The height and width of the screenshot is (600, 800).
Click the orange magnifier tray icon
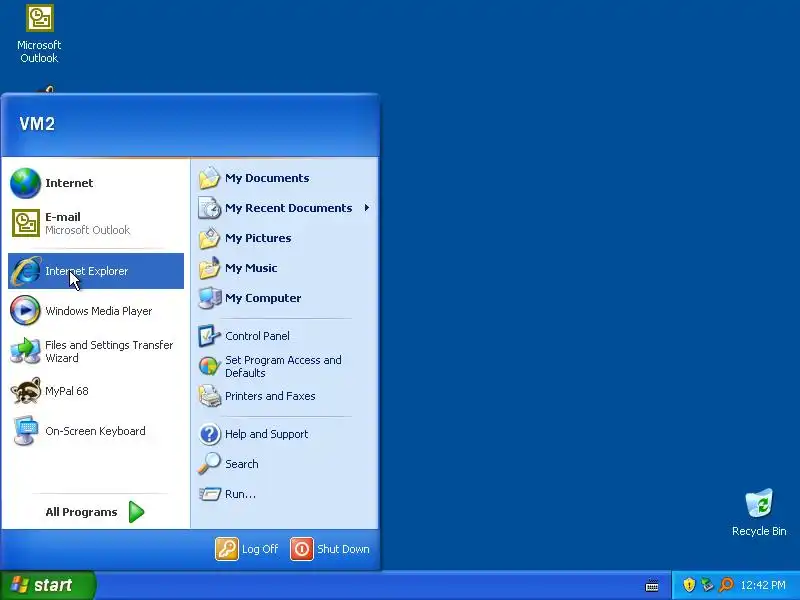[x=726, y=585]
